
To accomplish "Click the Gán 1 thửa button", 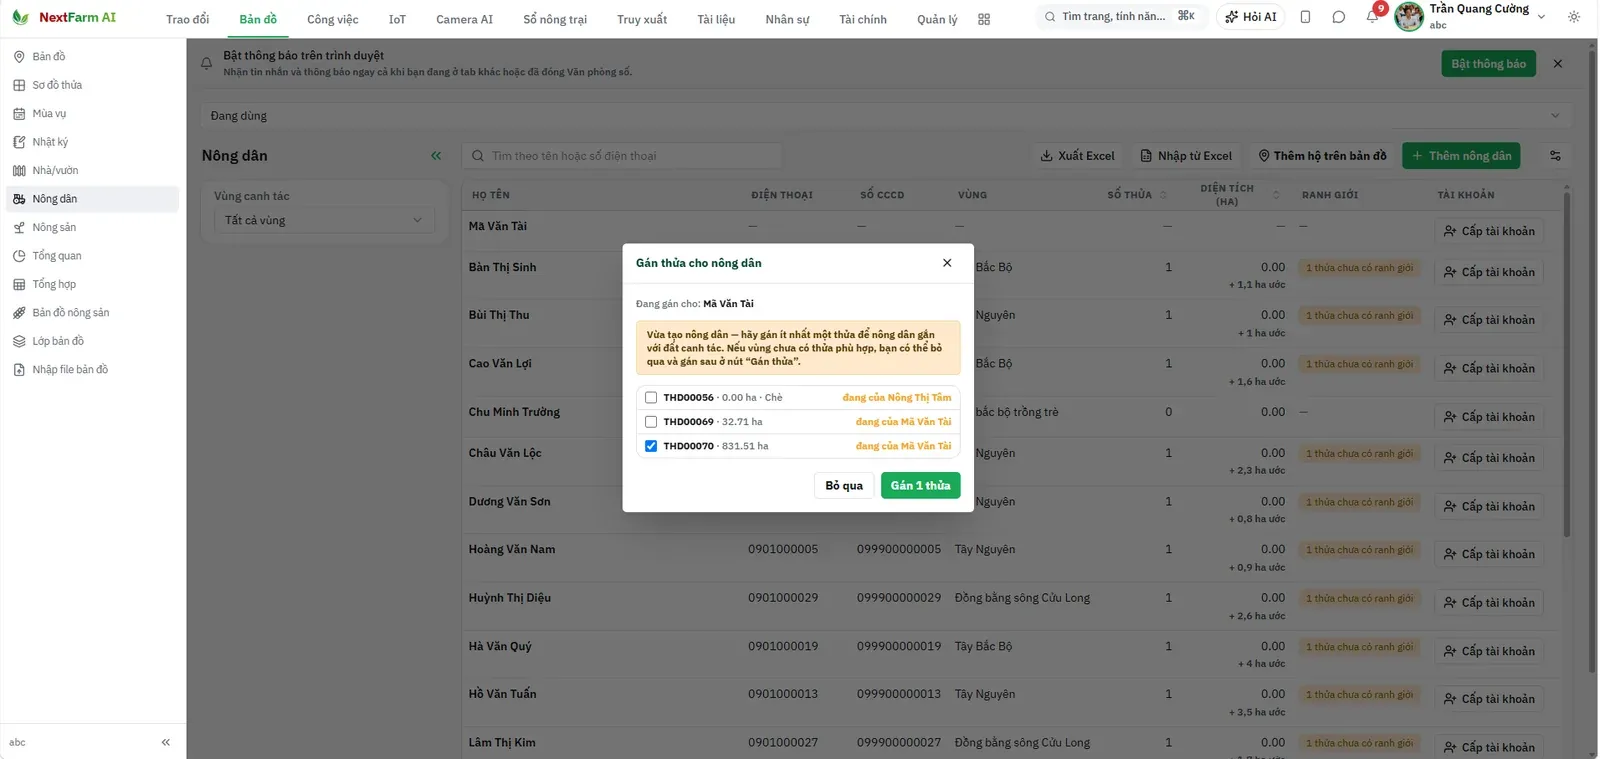I will click(920, 486).
